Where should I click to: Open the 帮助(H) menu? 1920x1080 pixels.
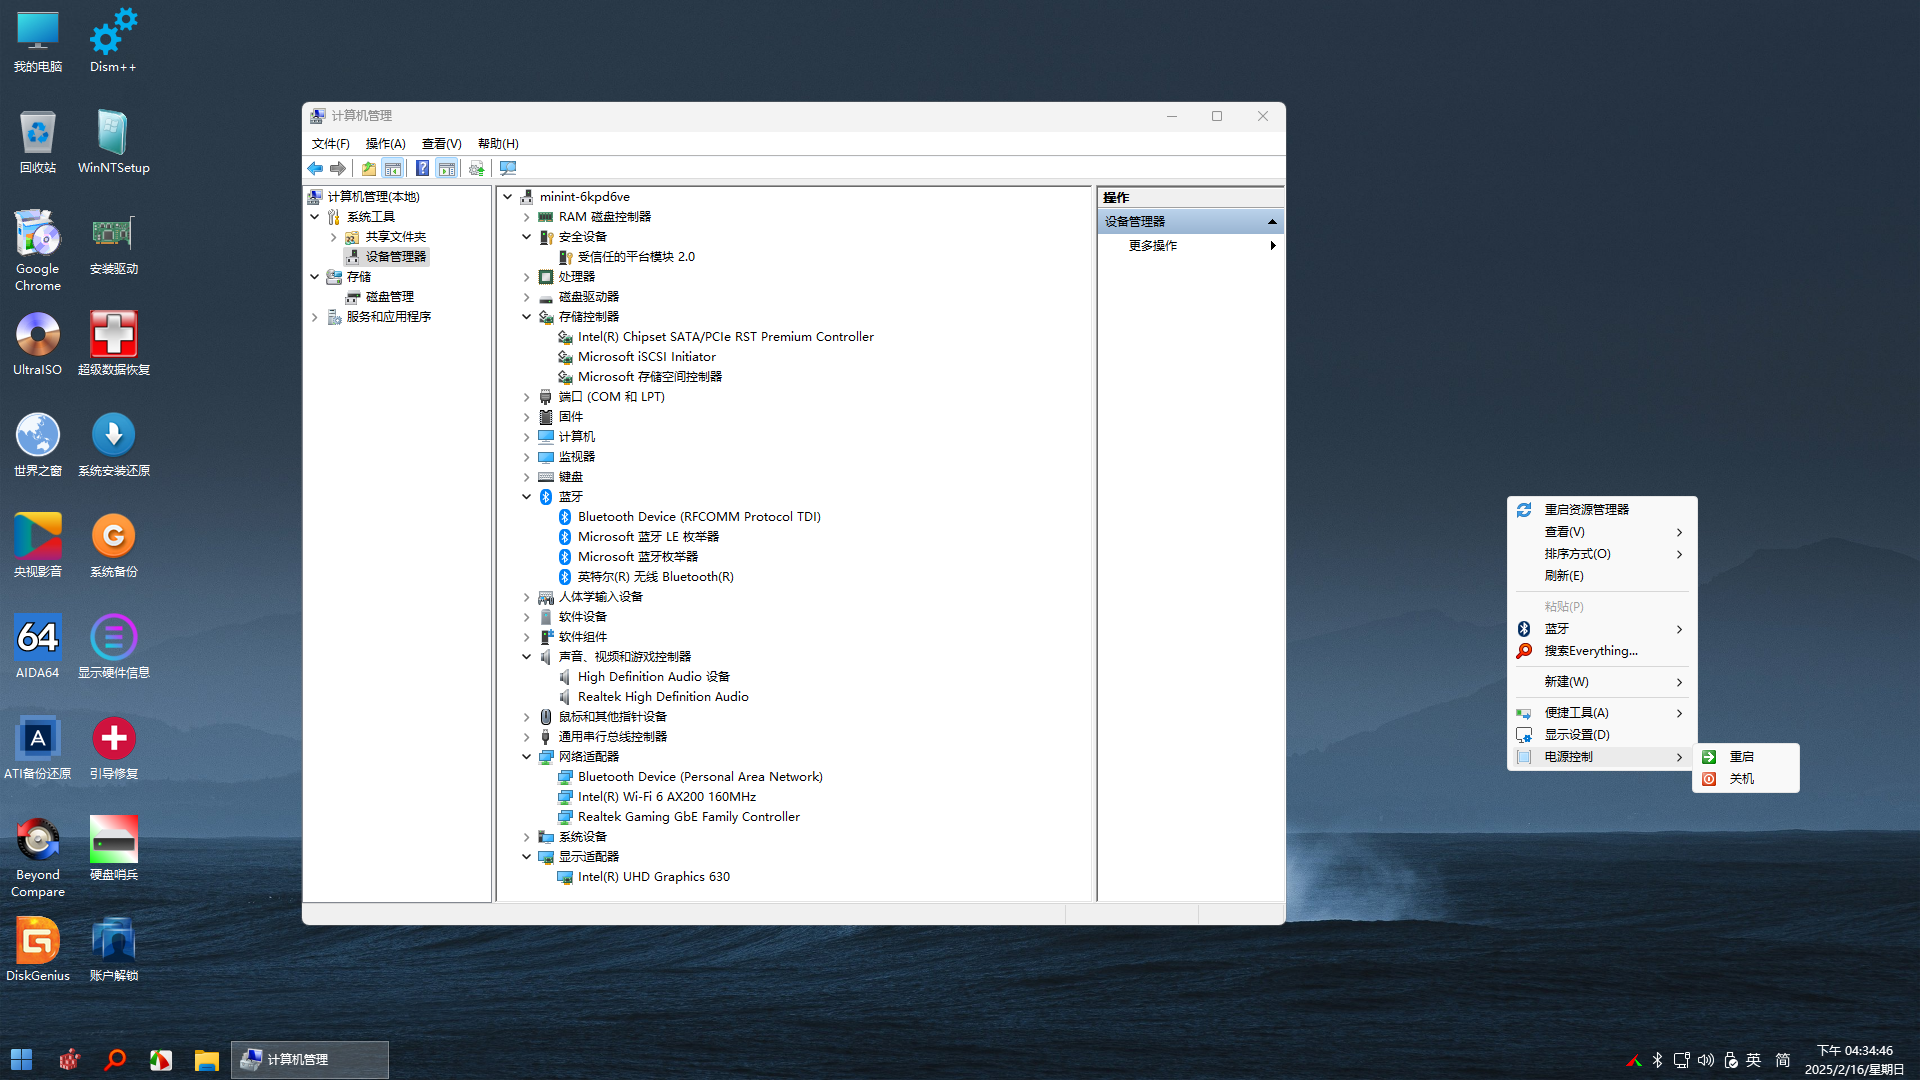pos(498,144)
